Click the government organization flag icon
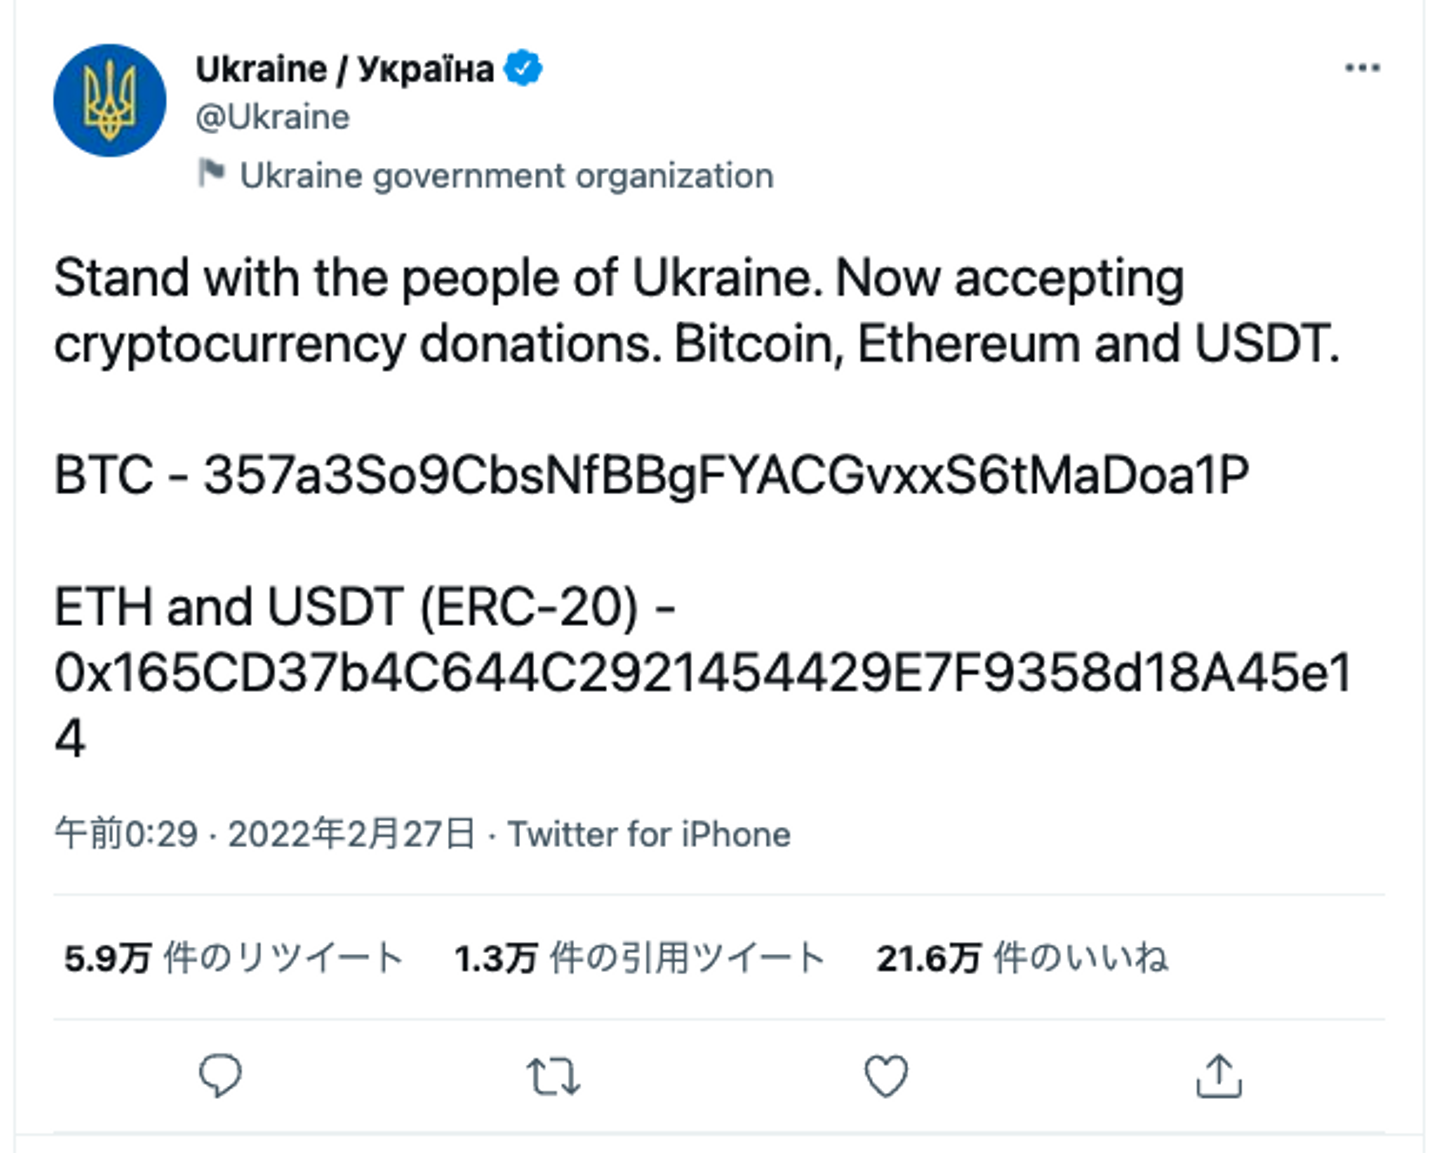The height and width of the screenshot is (1153, 1440). [x=211, y=174]
